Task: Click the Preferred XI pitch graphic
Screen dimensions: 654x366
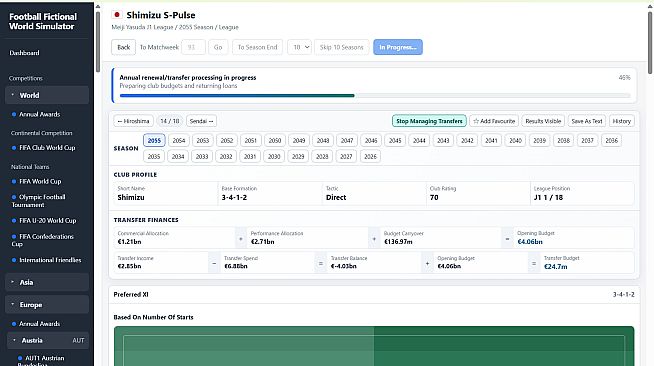Action: (374, 346)
